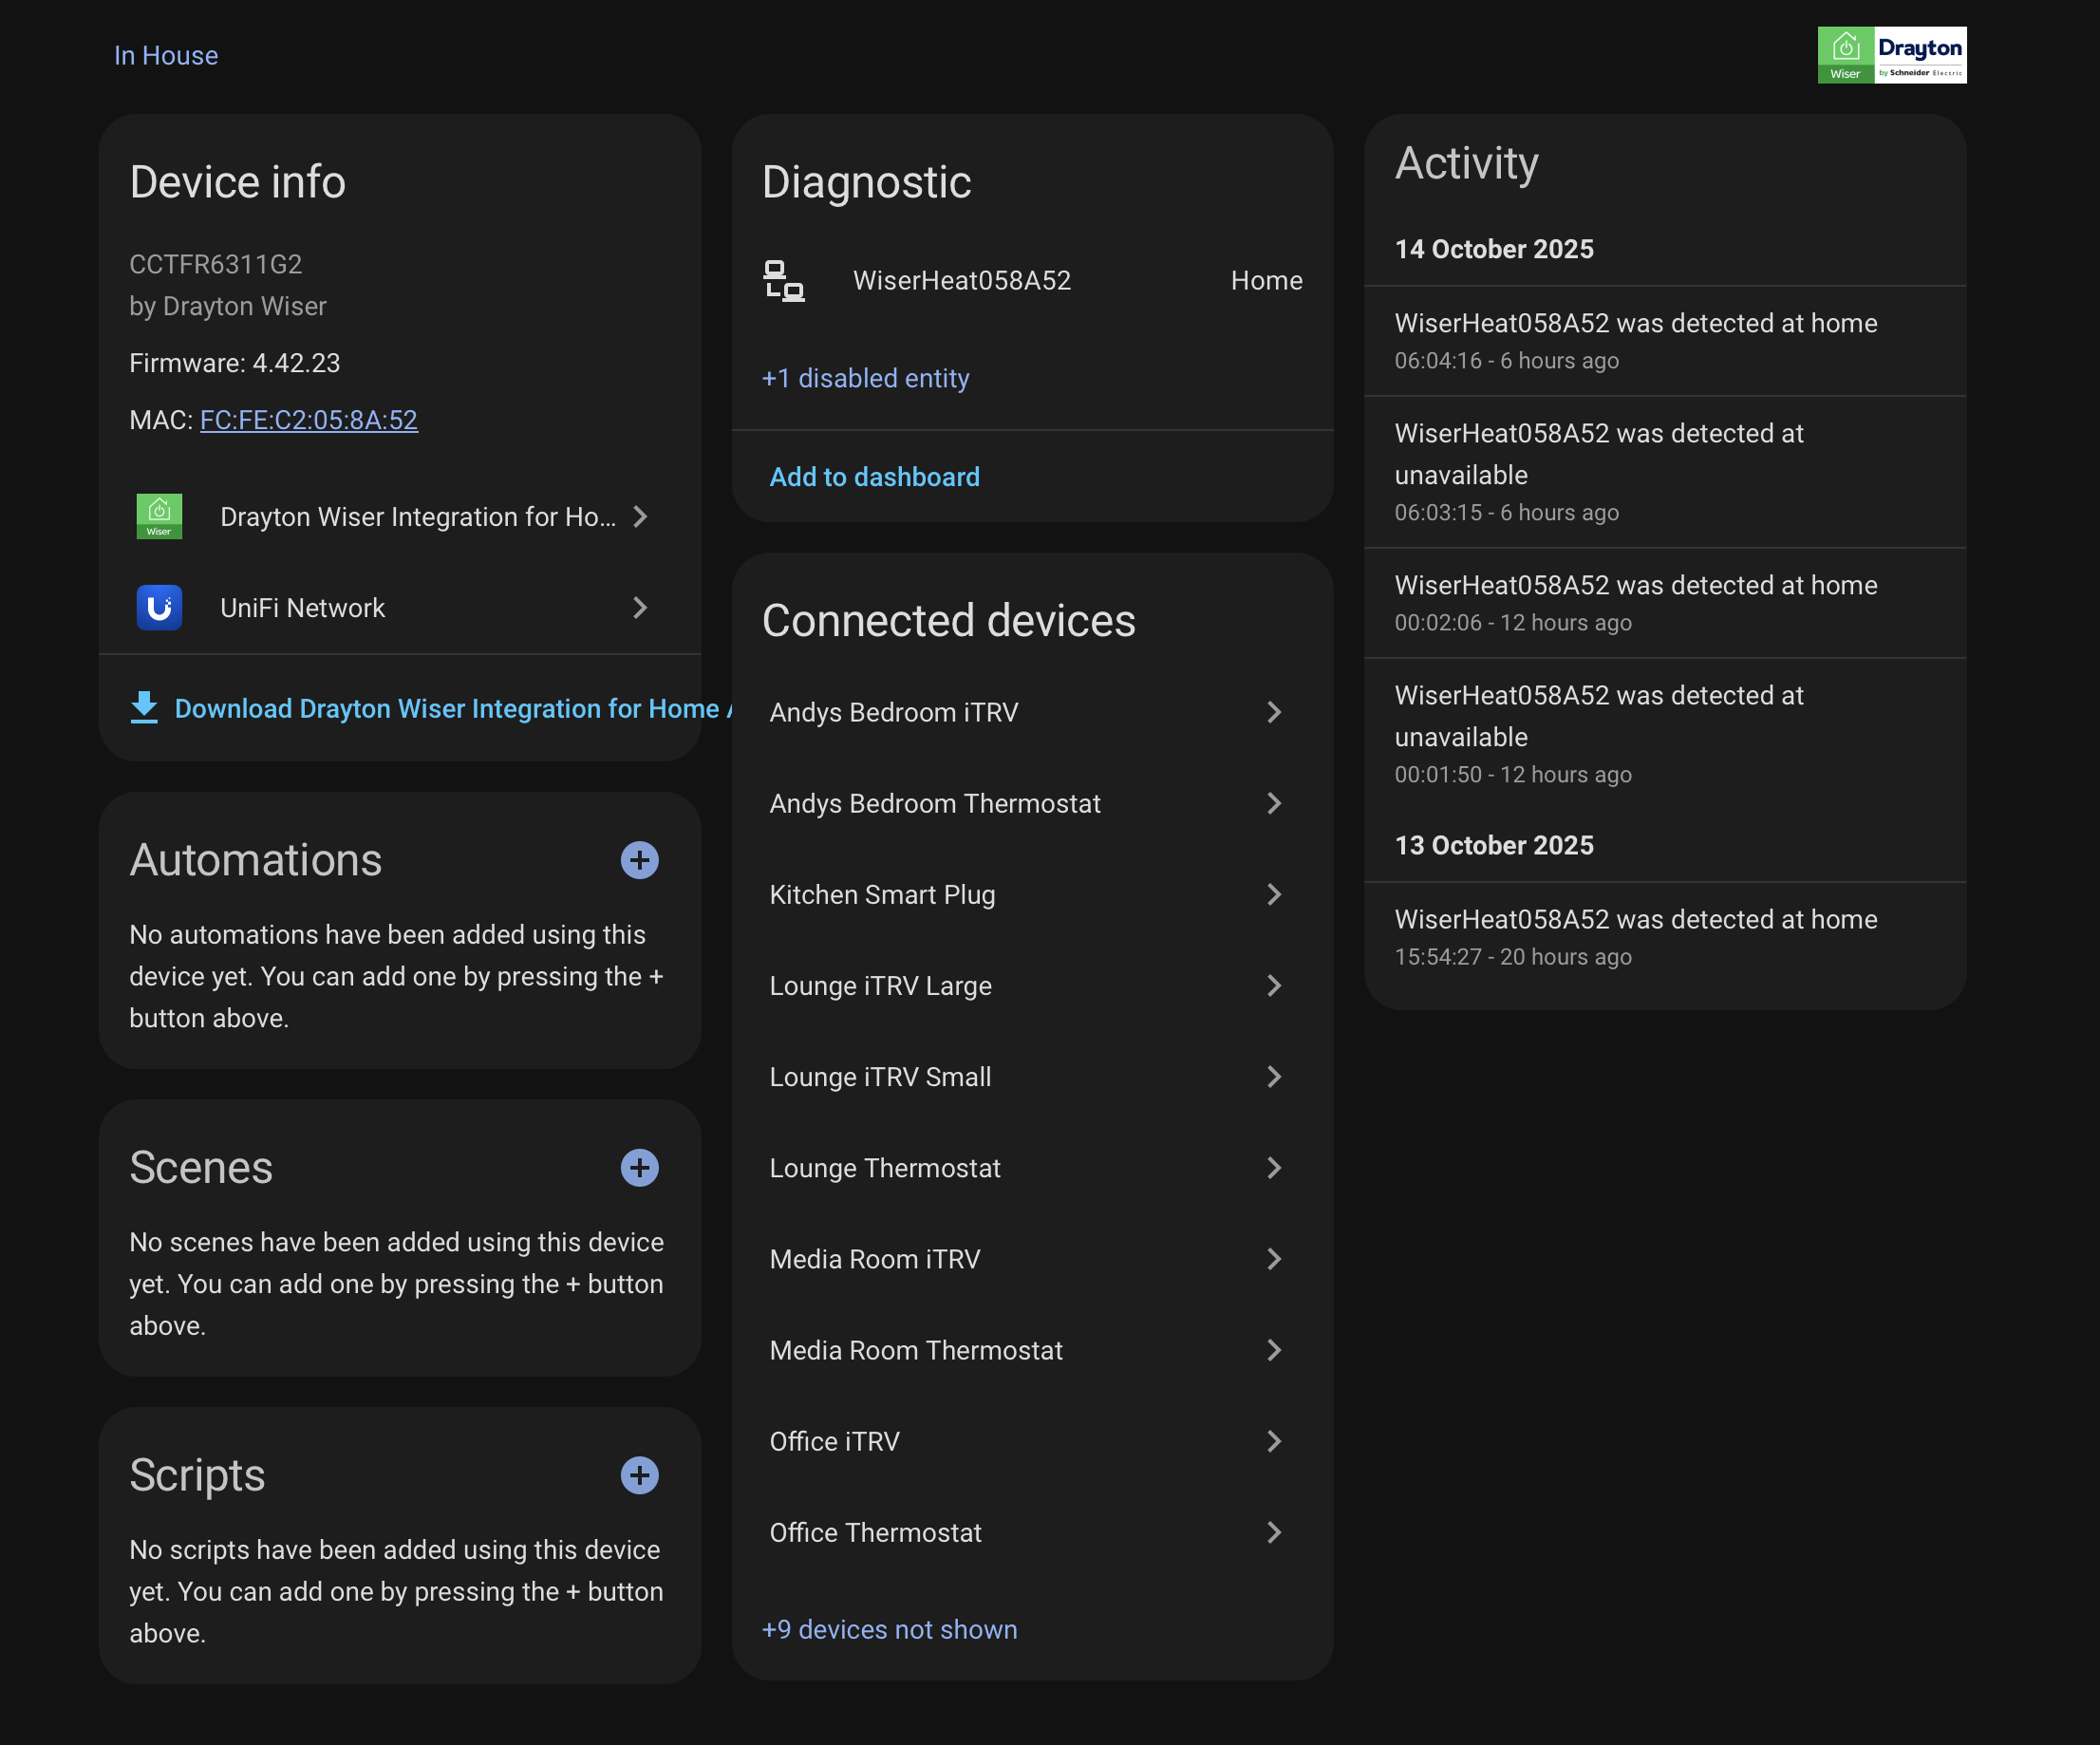Click the download arrow icon
The image size is (2100, 1745).
point(144,708)
